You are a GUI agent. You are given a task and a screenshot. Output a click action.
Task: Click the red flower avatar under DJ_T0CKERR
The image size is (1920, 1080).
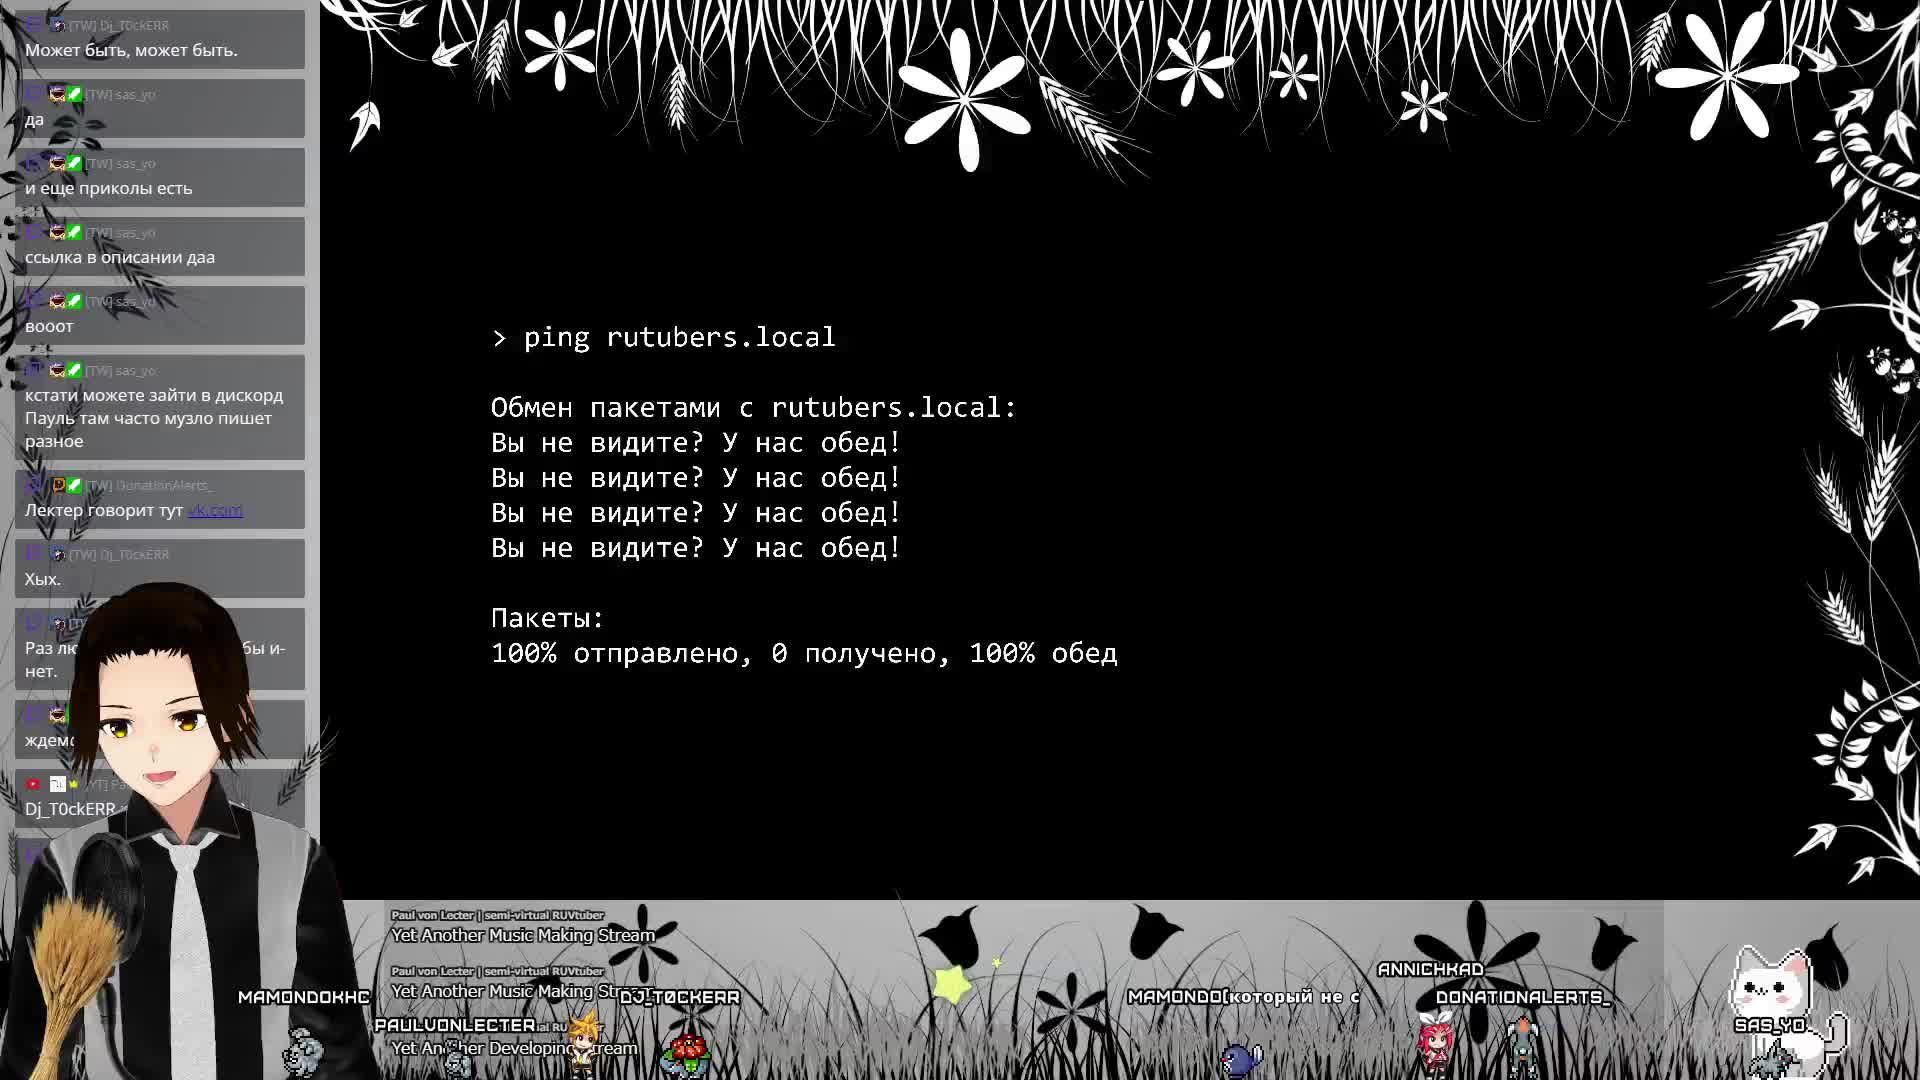(x=689, y=1052)
